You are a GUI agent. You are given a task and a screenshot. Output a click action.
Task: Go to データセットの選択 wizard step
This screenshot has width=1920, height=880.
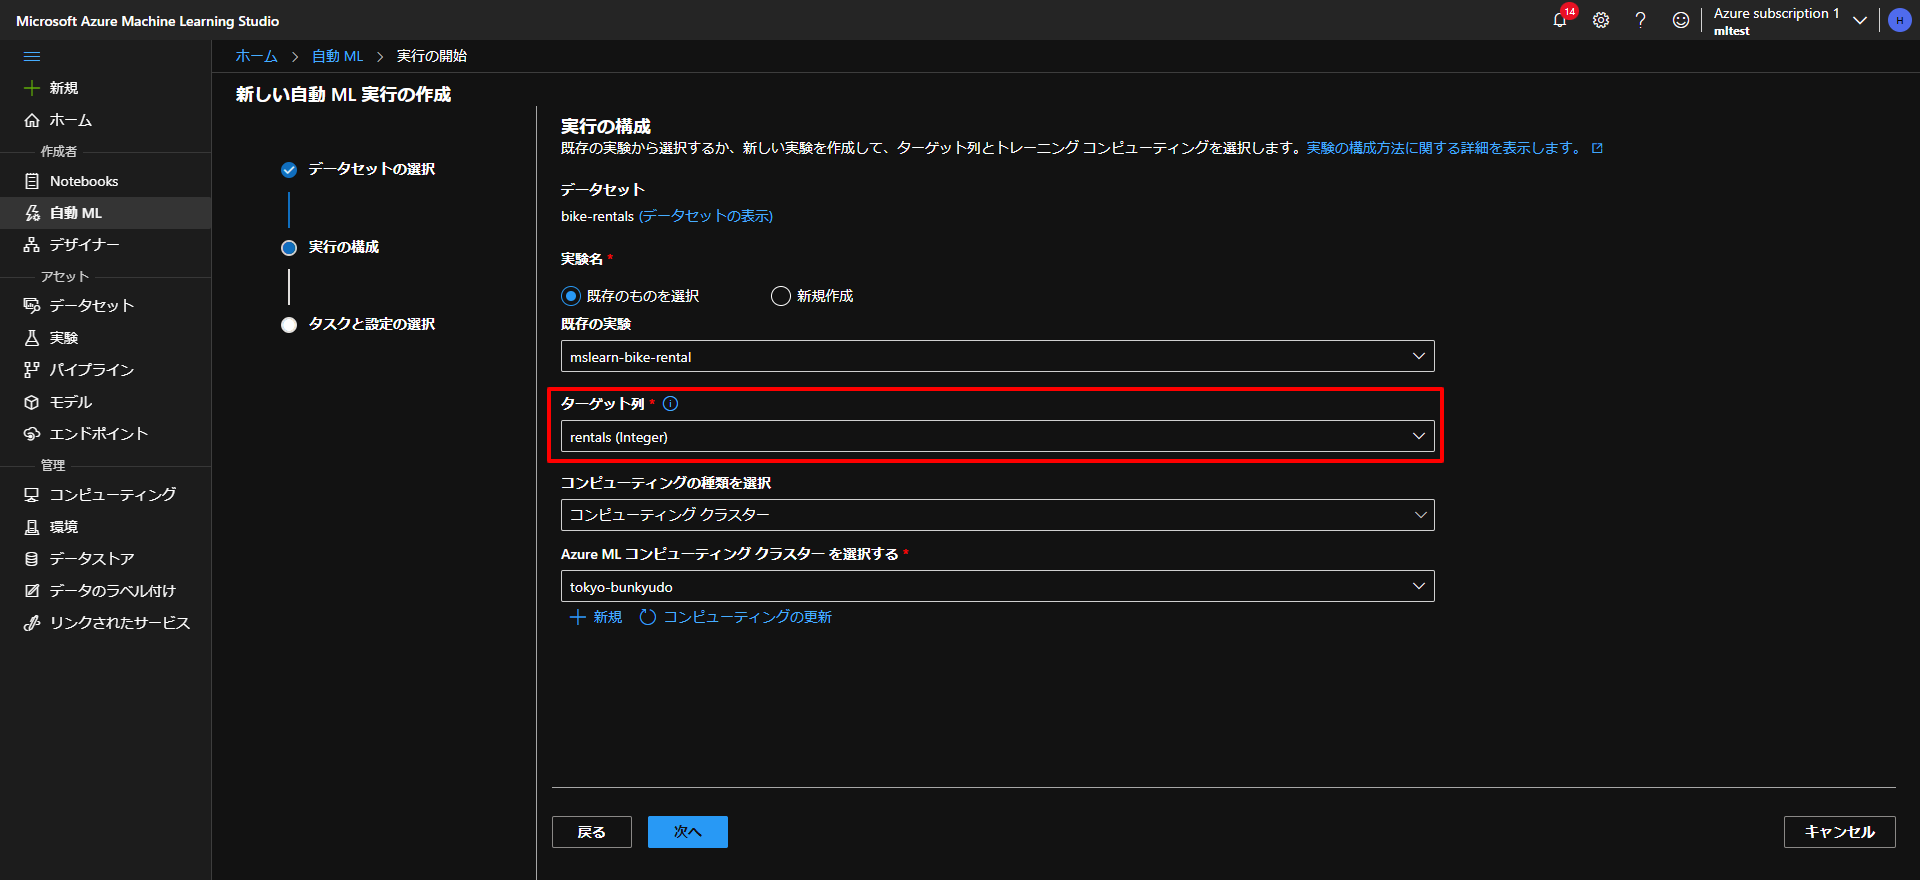(371, 169)
